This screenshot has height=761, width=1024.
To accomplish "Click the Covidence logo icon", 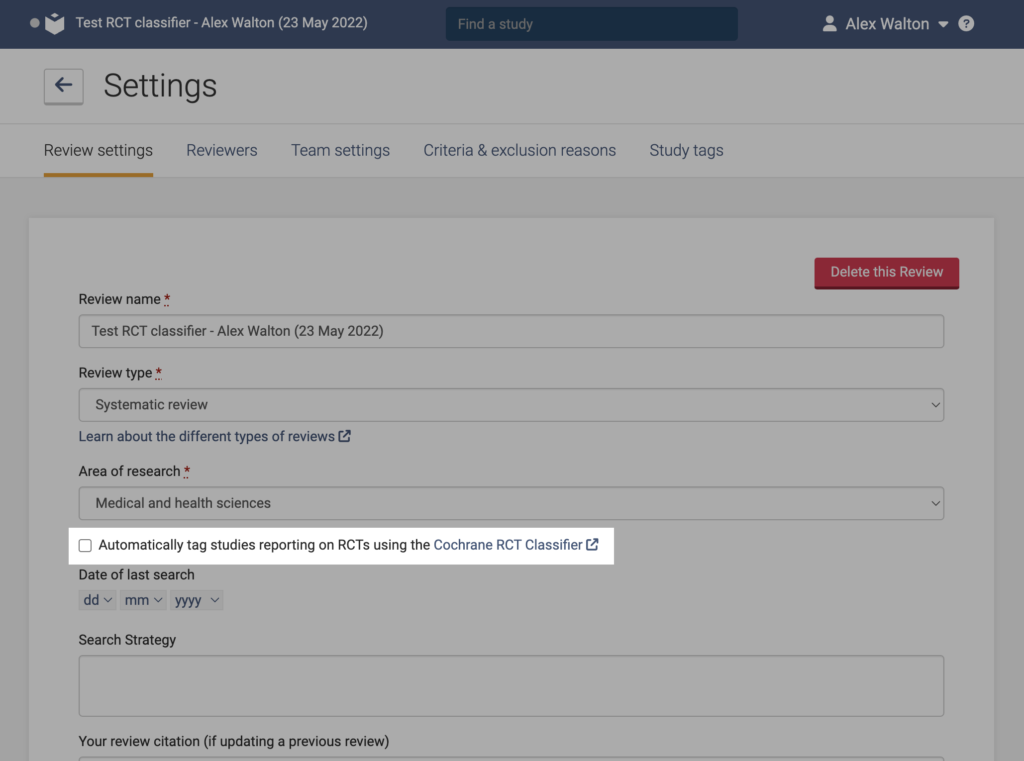I will pyautogui.click(x=55, y=24).
